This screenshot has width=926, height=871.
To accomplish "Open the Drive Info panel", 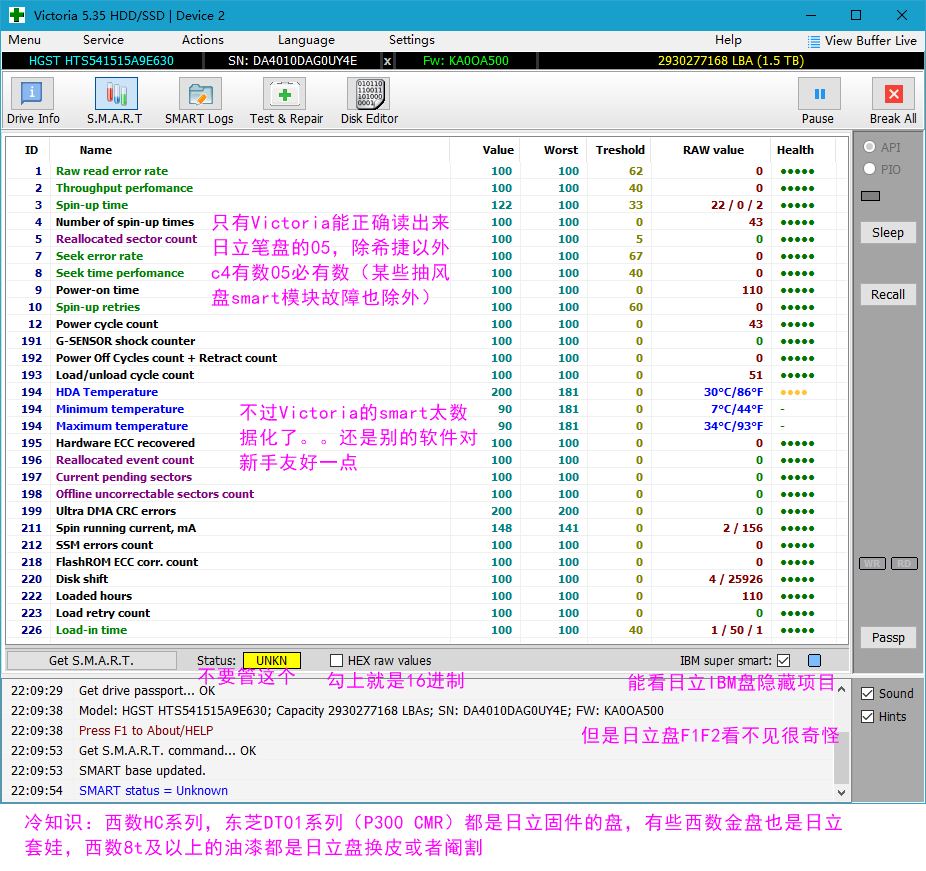I will [x=32, y=101].
